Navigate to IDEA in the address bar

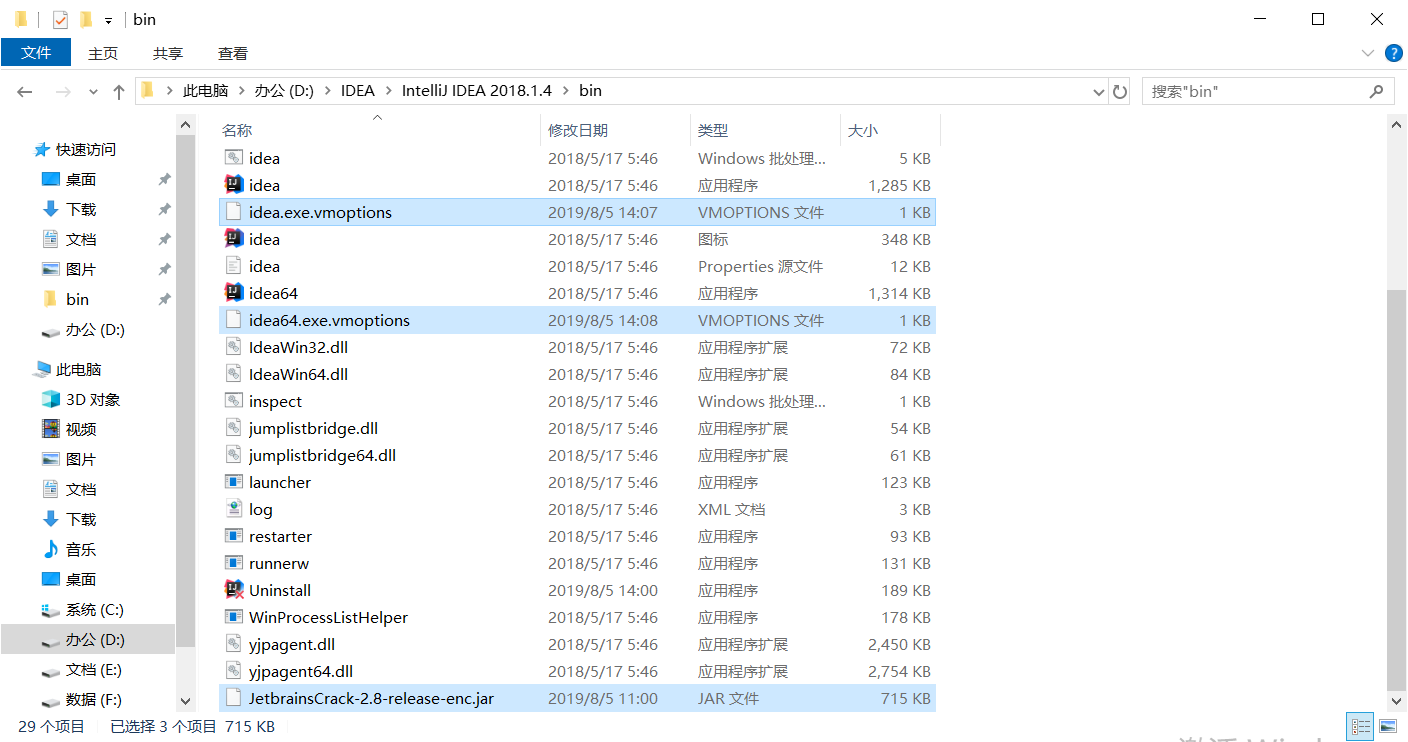357,91
